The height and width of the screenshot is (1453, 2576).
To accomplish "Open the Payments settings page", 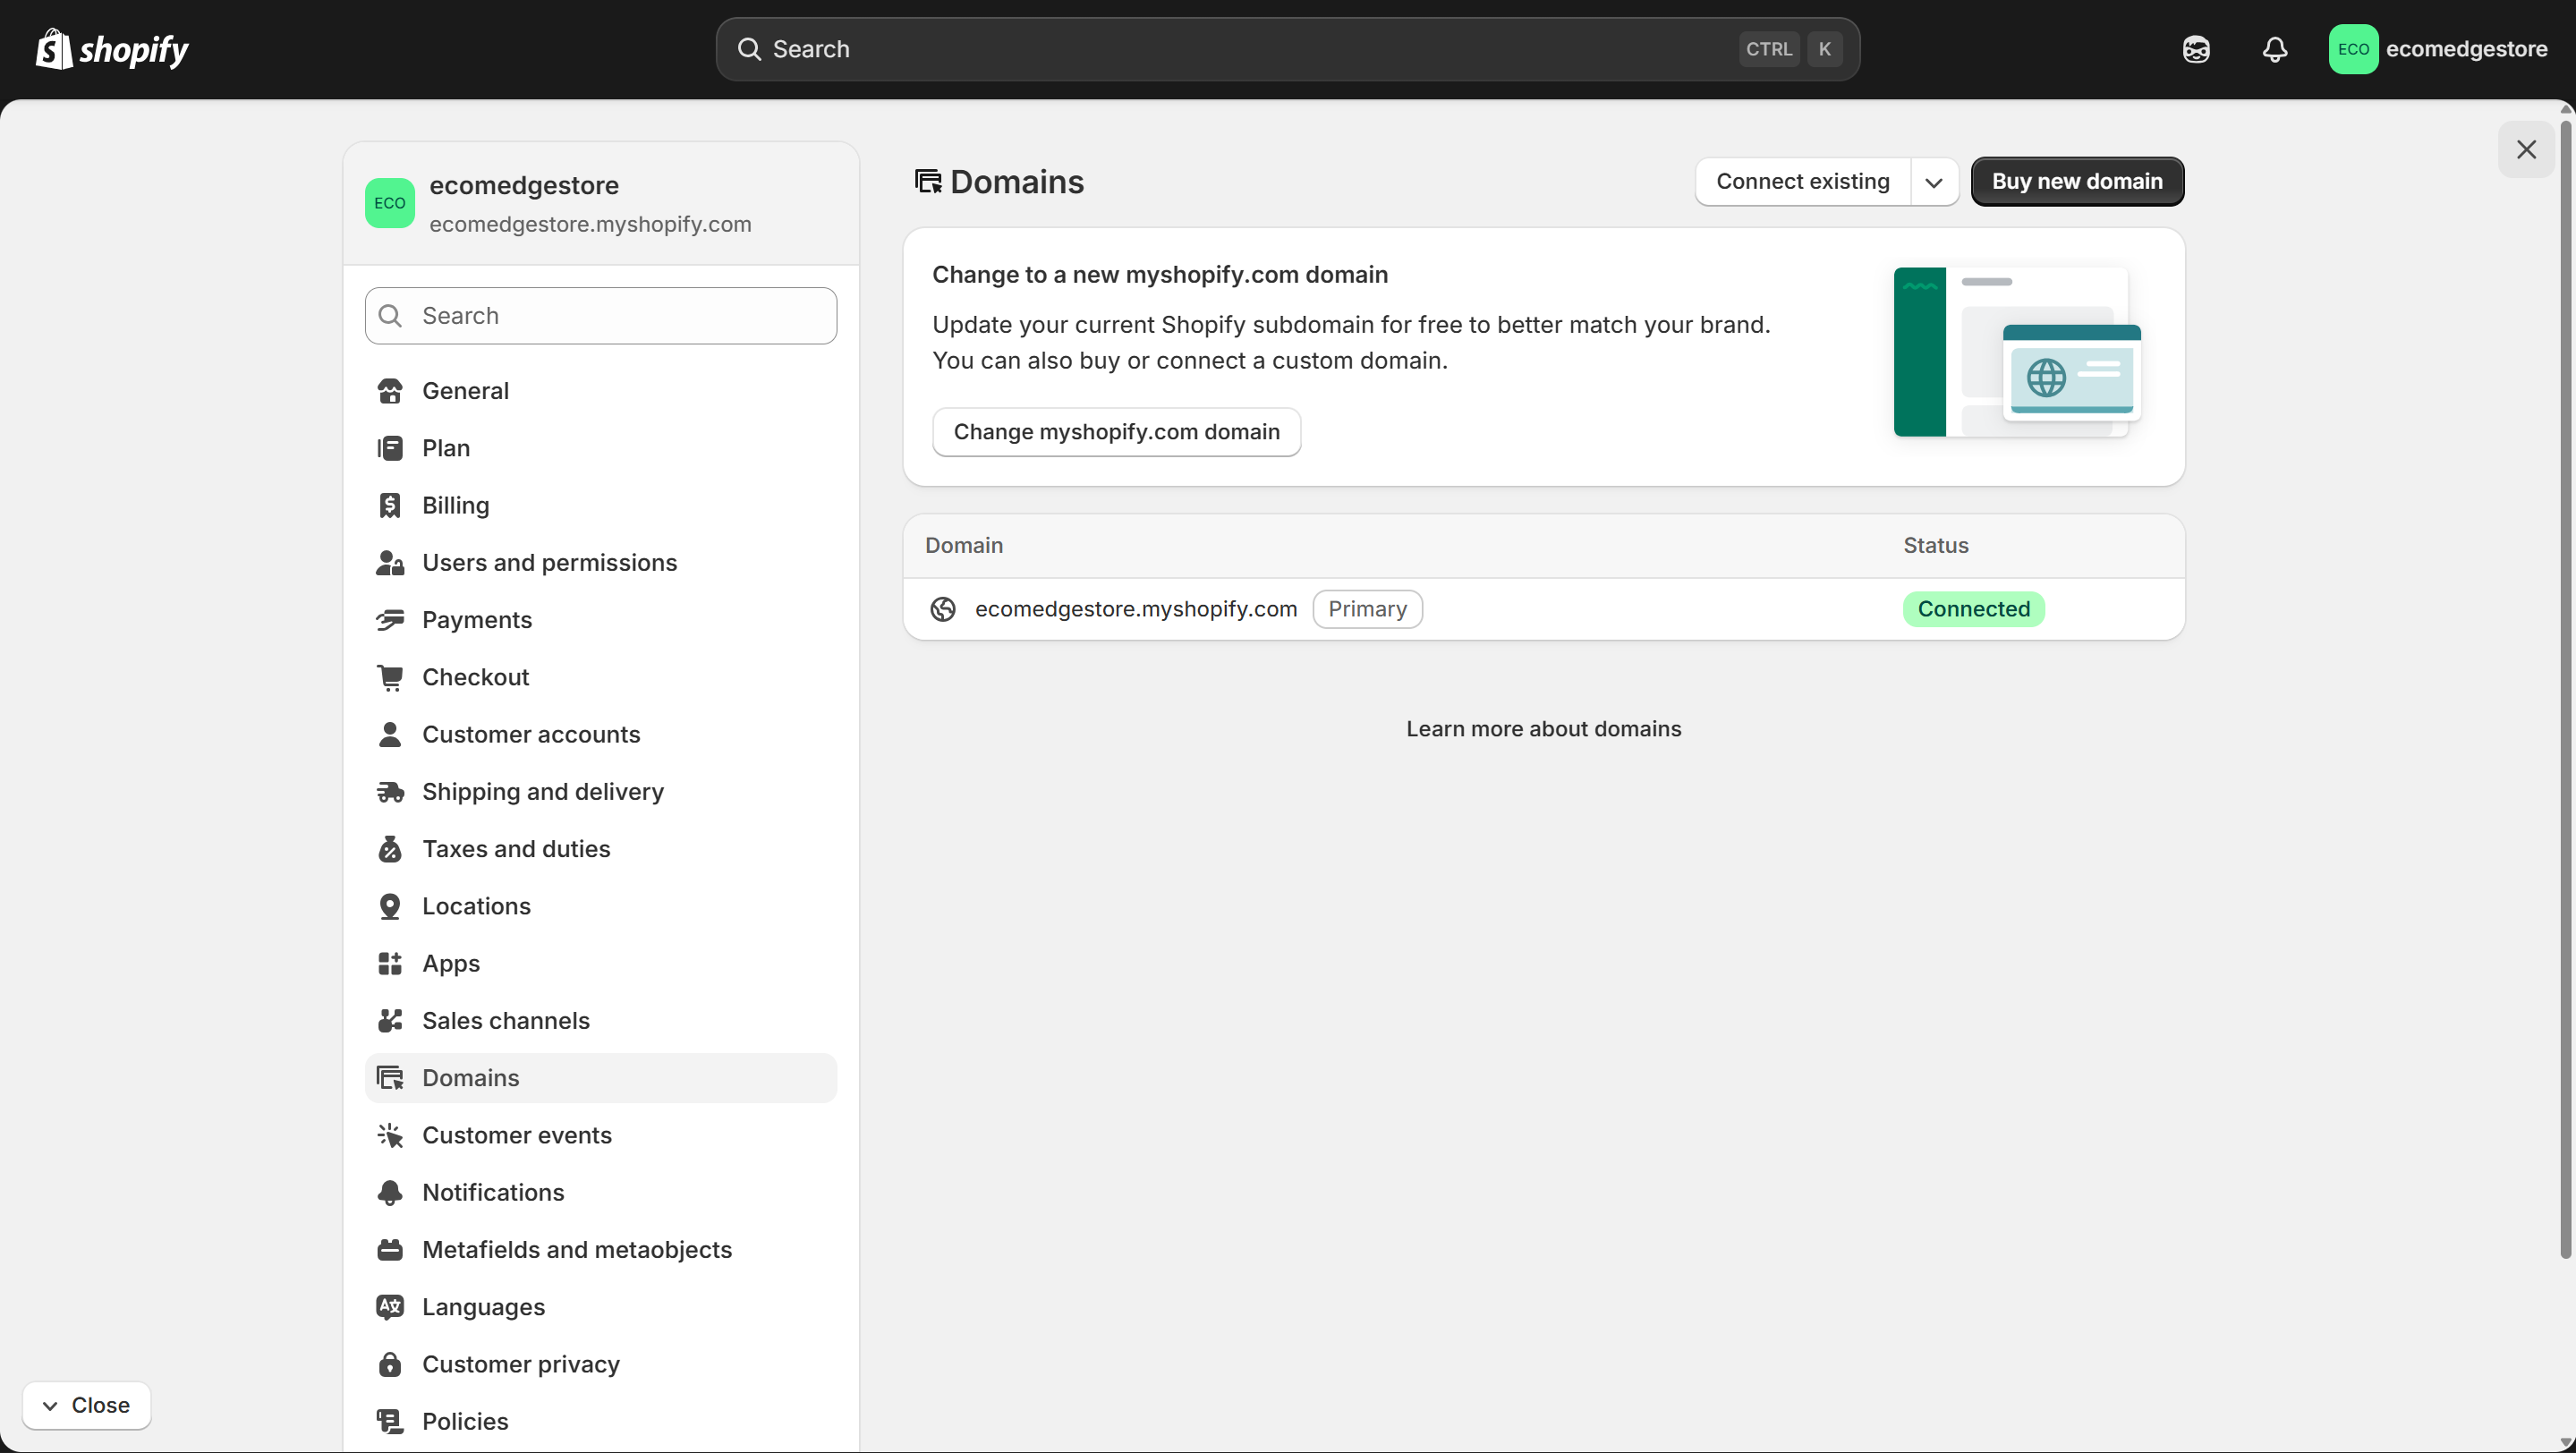I will (x=476, y=620).
